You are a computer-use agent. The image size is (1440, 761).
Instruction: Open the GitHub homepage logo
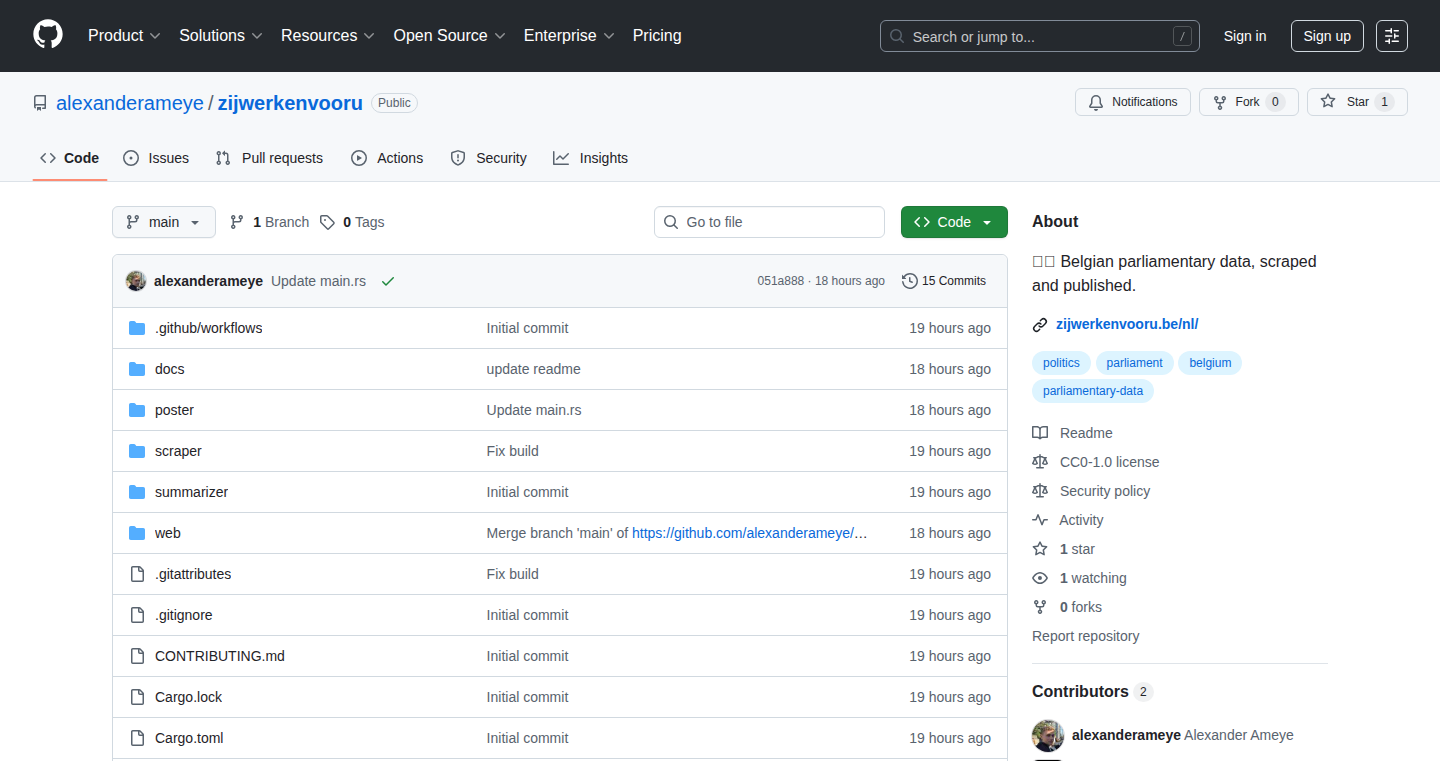[x=48, y=35]
